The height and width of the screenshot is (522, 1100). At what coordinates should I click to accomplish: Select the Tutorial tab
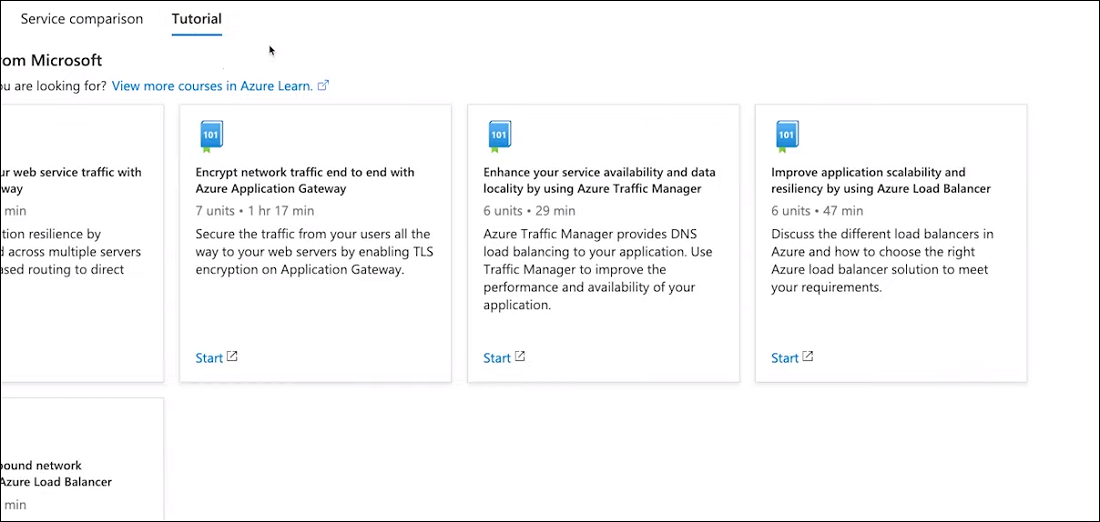tap(196, 19)
